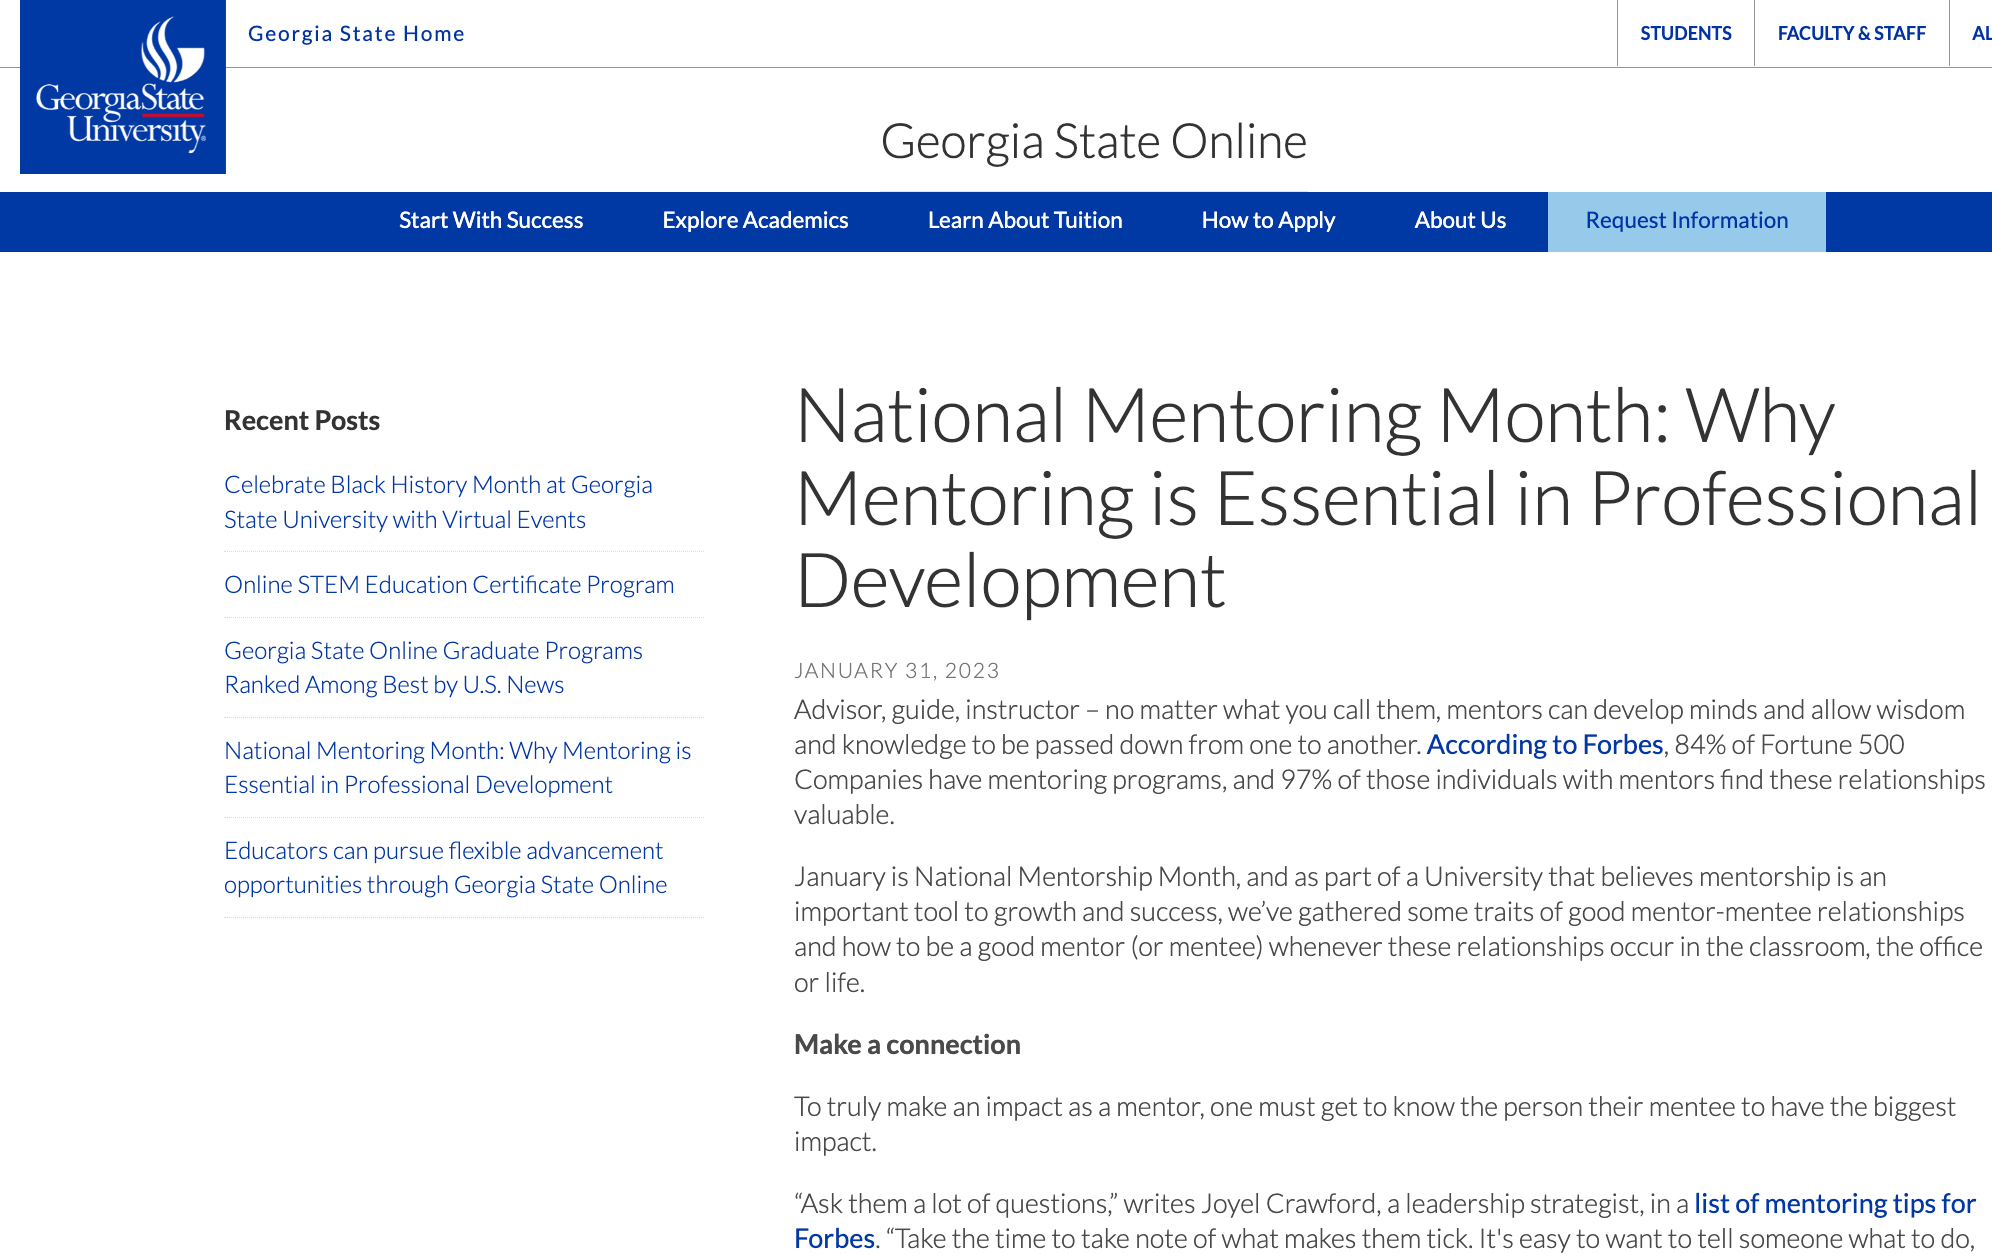
Task: Click the FACULTY & STAFF menu item
Action: tap(1852, 33)
